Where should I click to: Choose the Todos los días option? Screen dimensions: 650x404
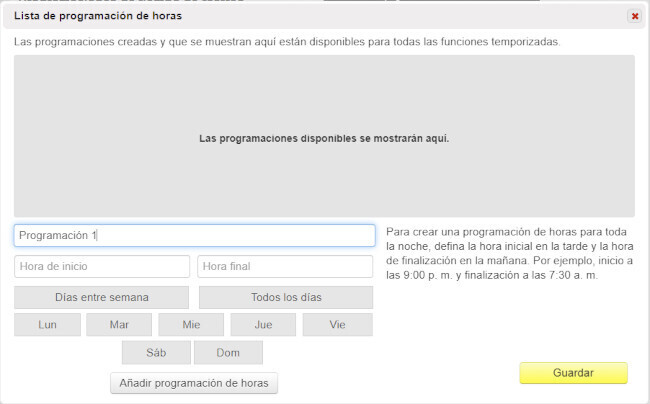point(285,297)
